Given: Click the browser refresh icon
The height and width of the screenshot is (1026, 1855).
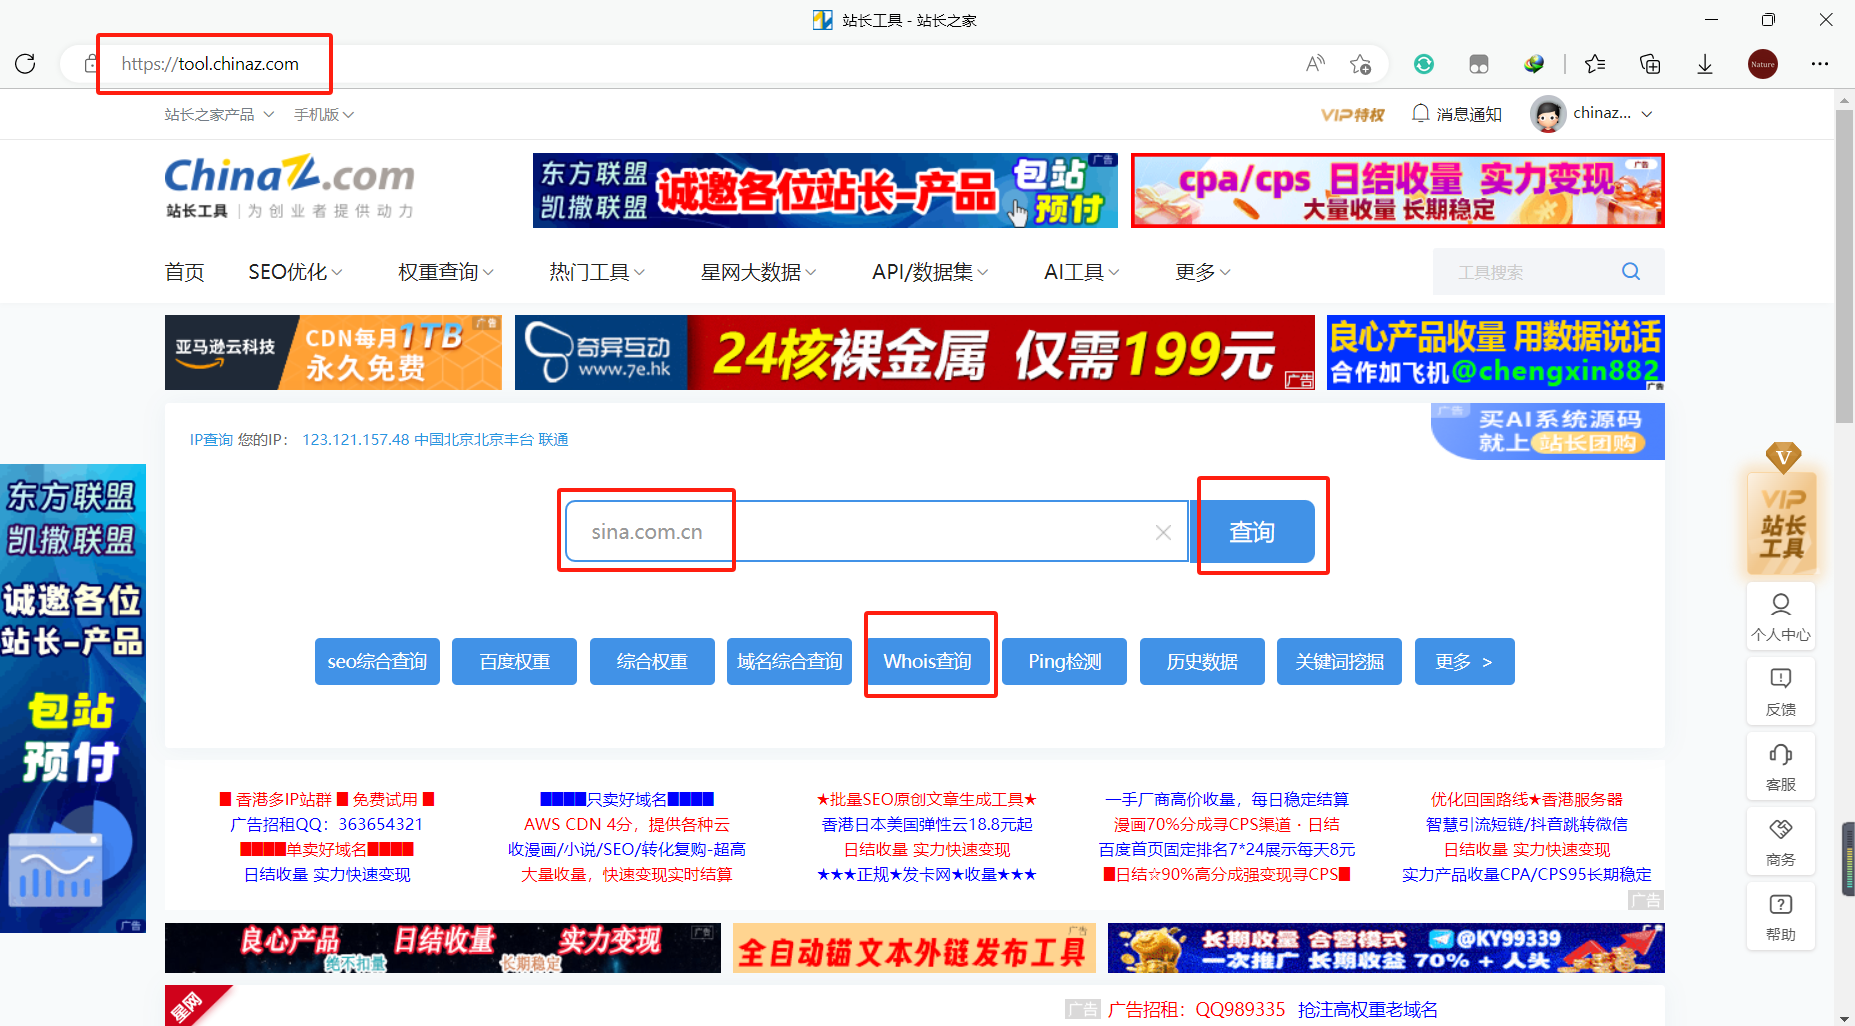Looking at the screenshot, I should (x=26, y=64).
